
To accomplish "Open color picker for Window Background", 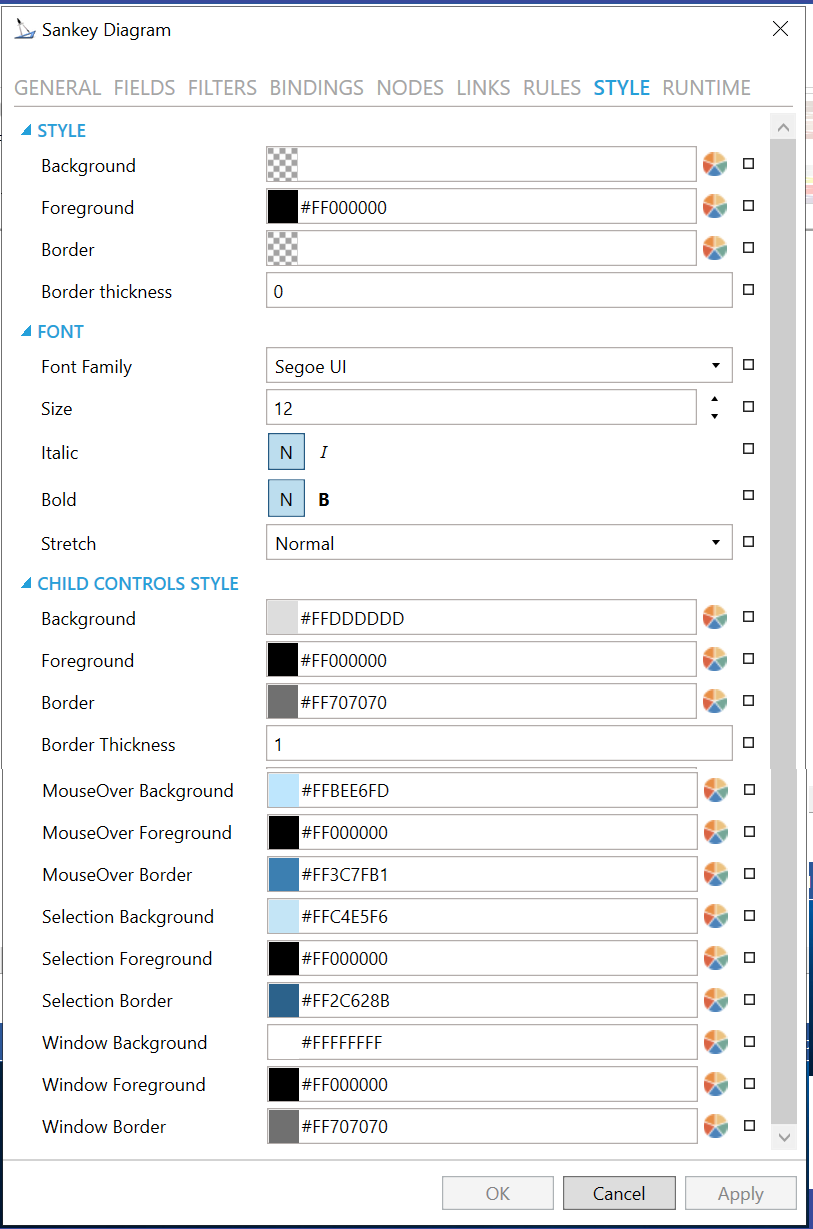I will point(714,1042).
